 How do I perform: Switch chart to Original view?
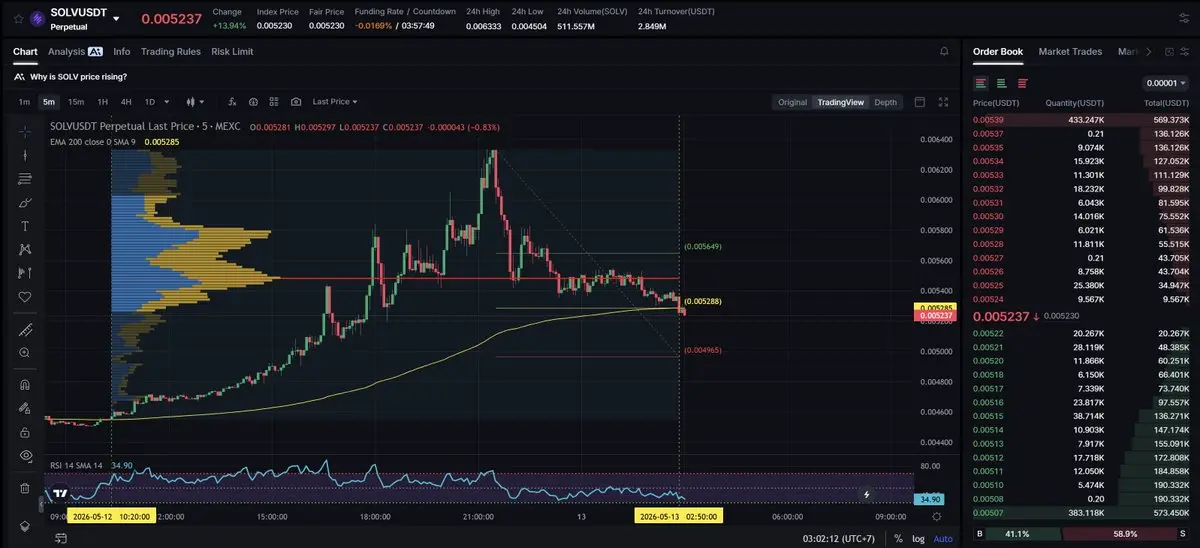pyautogui.click(x=792, y=102)
